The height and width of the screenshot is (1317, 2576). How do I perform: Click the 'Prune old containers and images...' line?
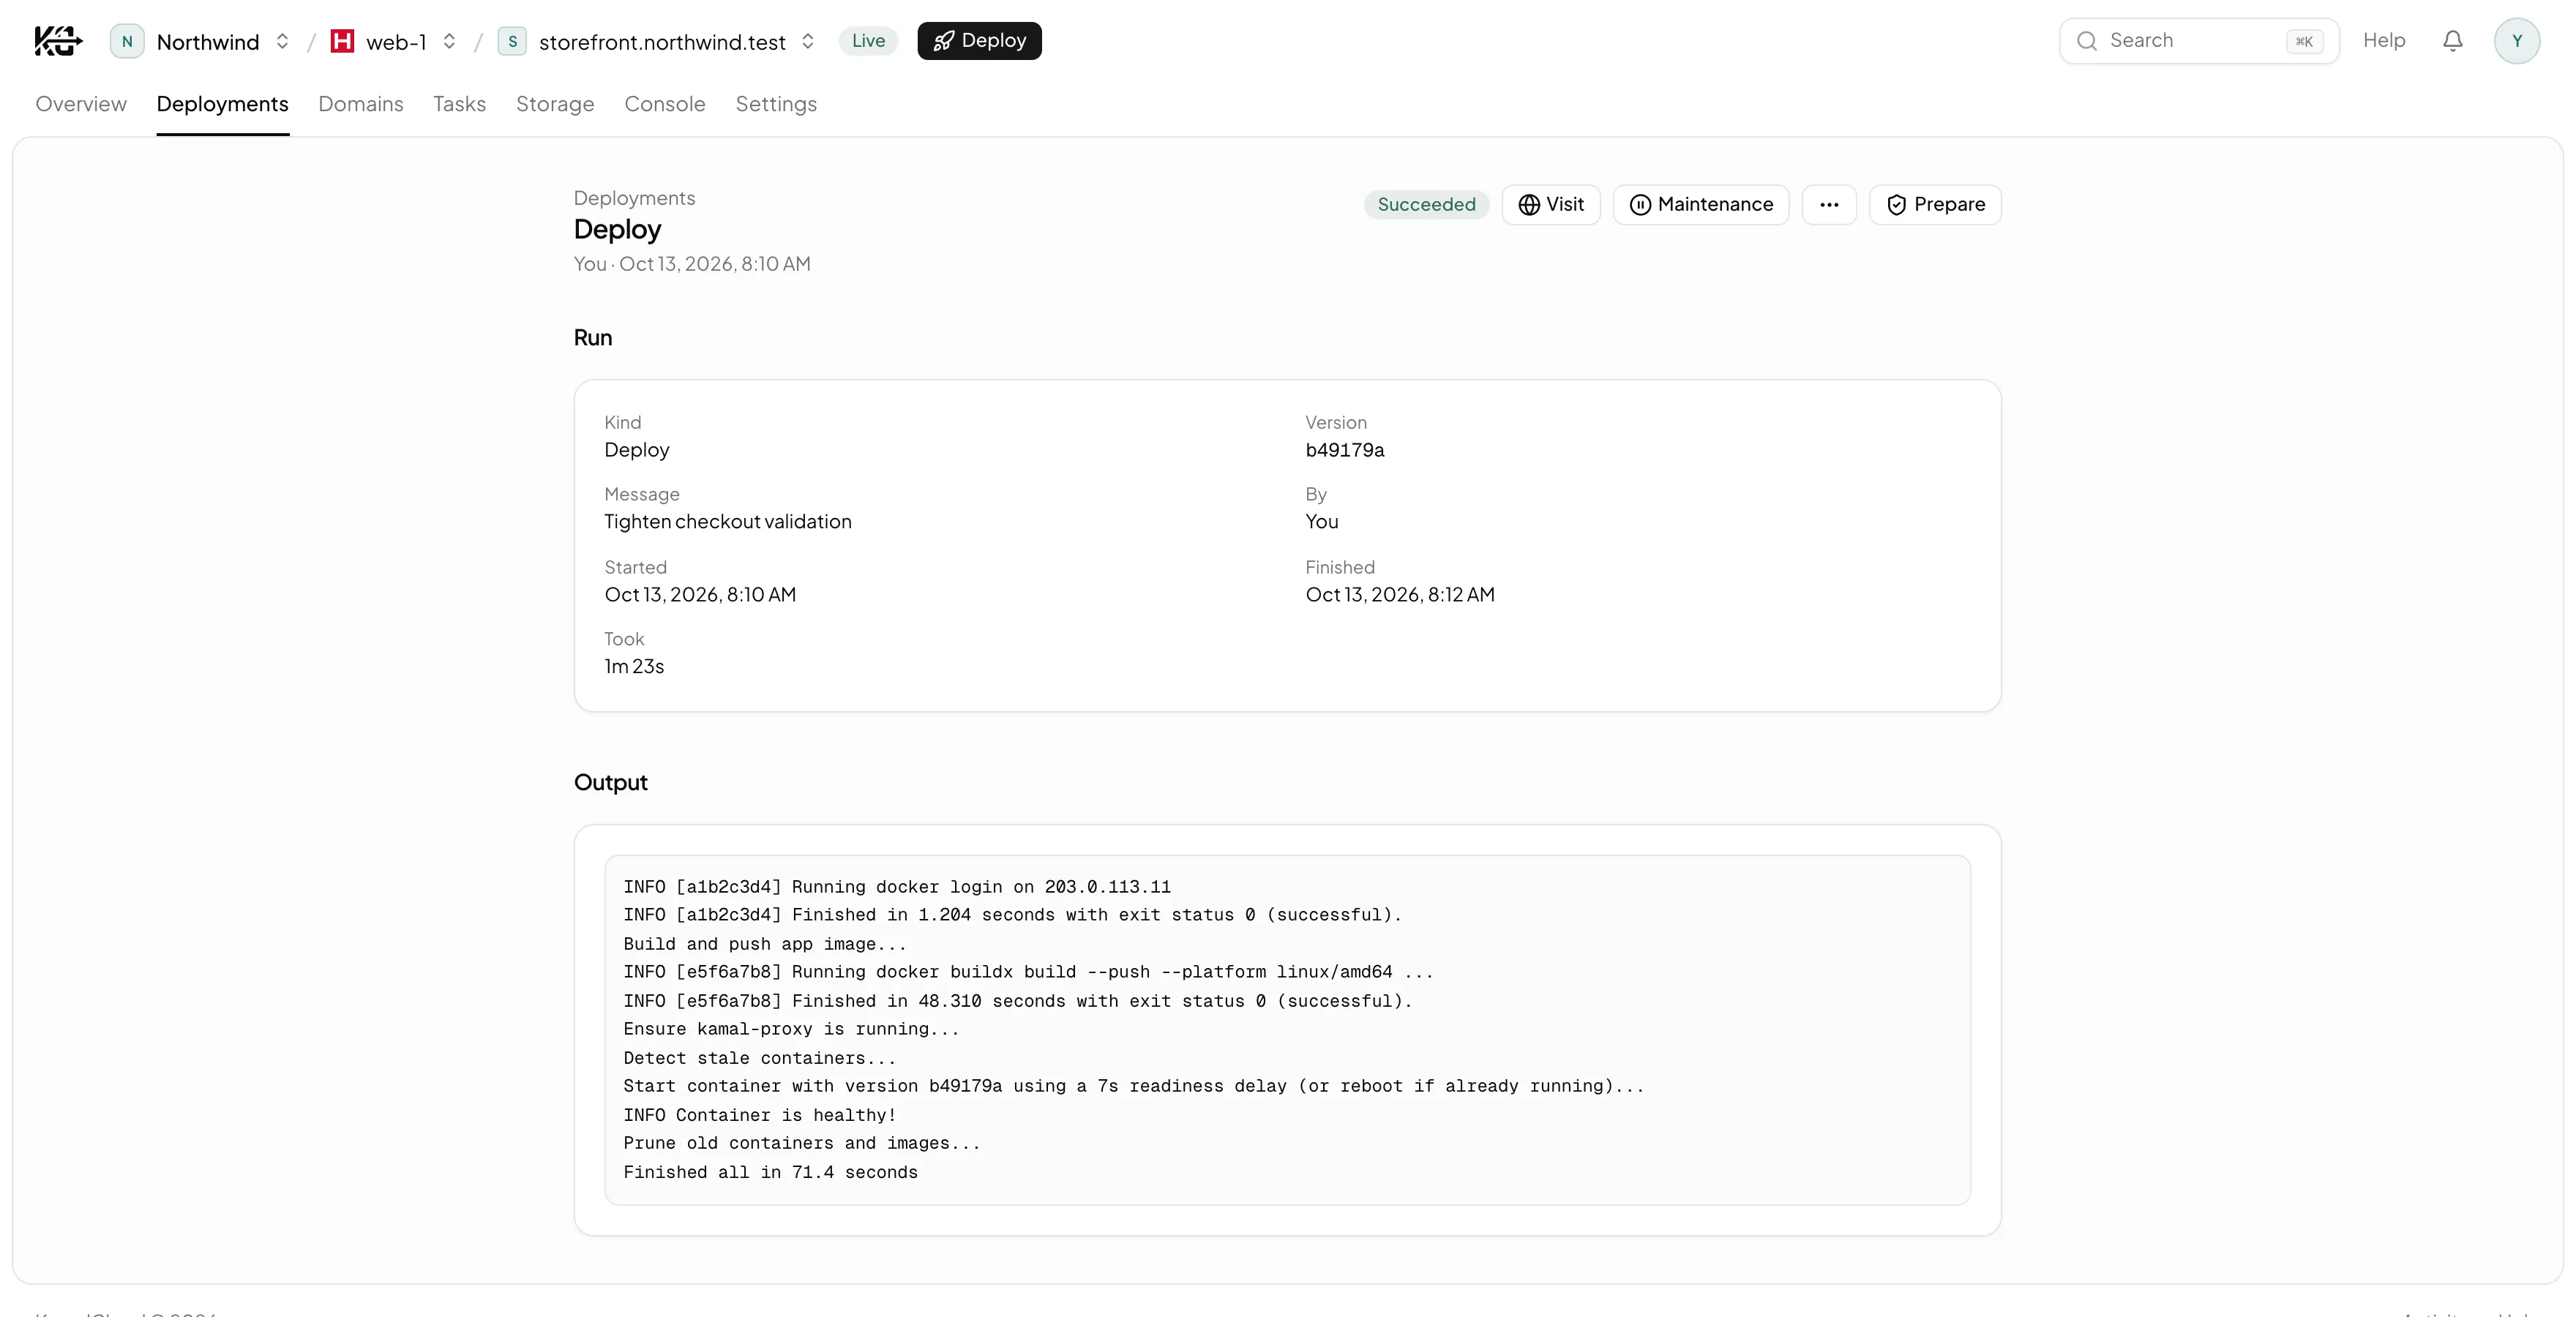(802, 1143)
